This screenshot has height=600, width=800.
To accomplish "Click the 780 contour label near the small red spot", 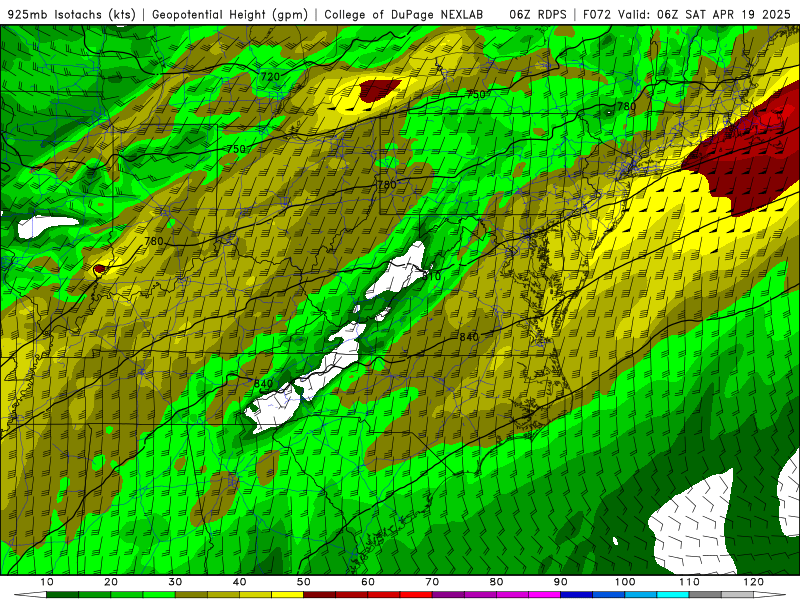I will tap(154, 241).
